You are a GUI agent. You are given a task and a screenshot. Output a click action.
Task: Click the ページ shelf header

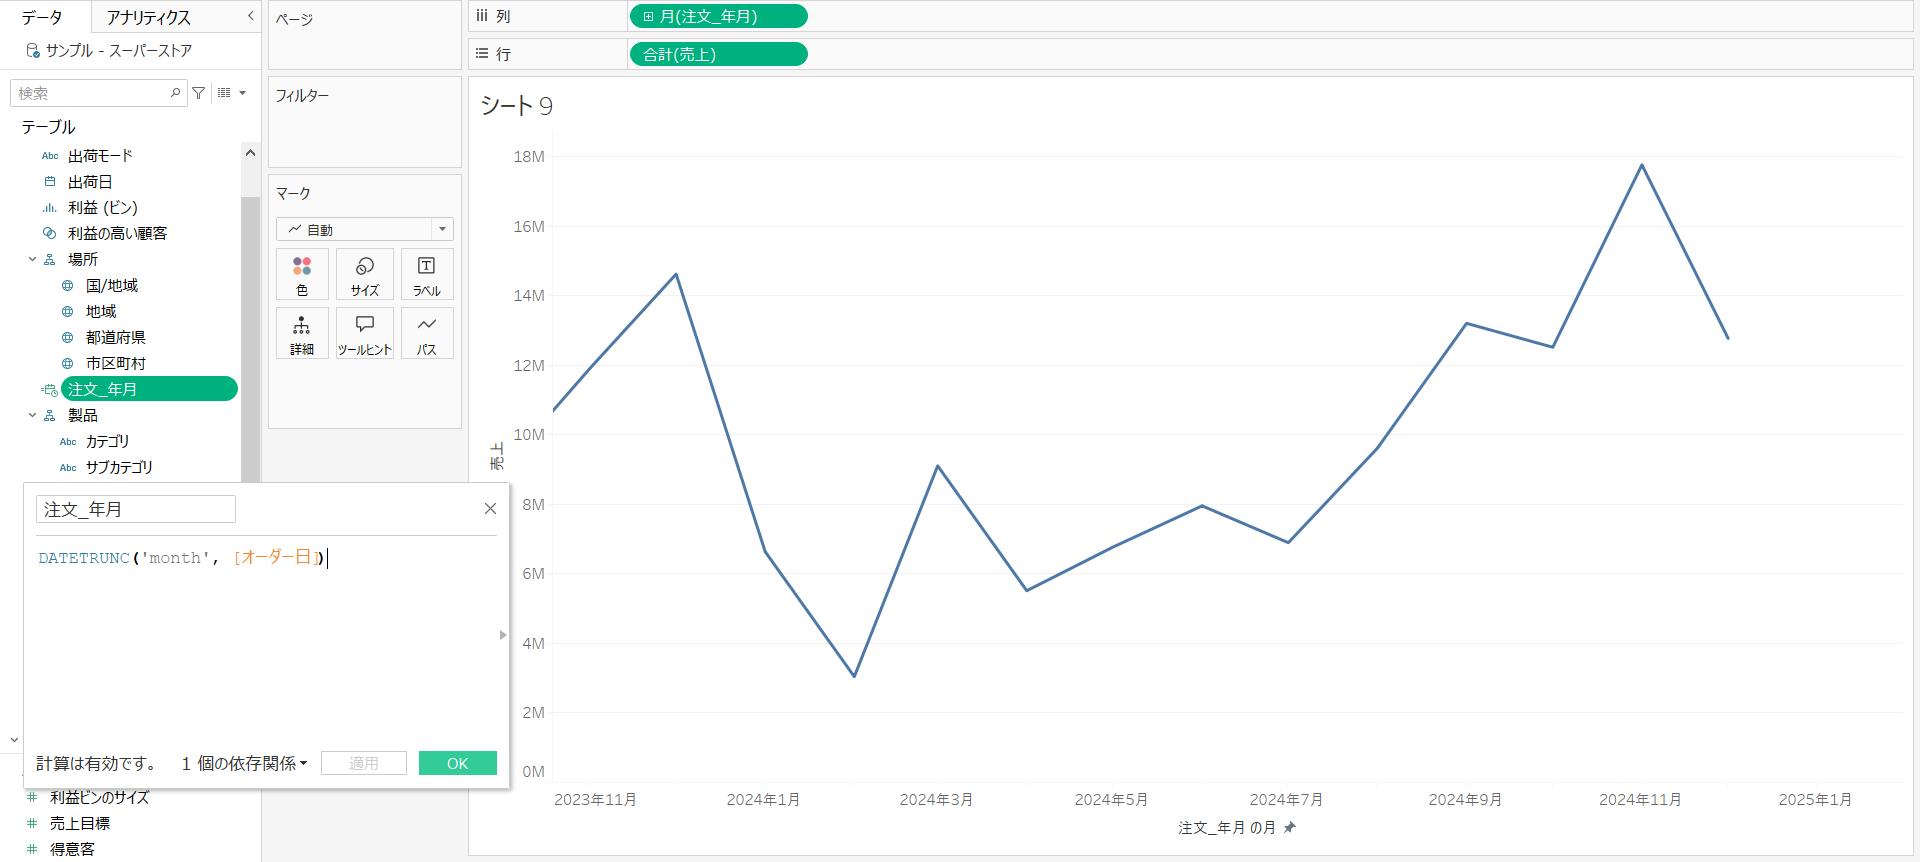[294, 19]
